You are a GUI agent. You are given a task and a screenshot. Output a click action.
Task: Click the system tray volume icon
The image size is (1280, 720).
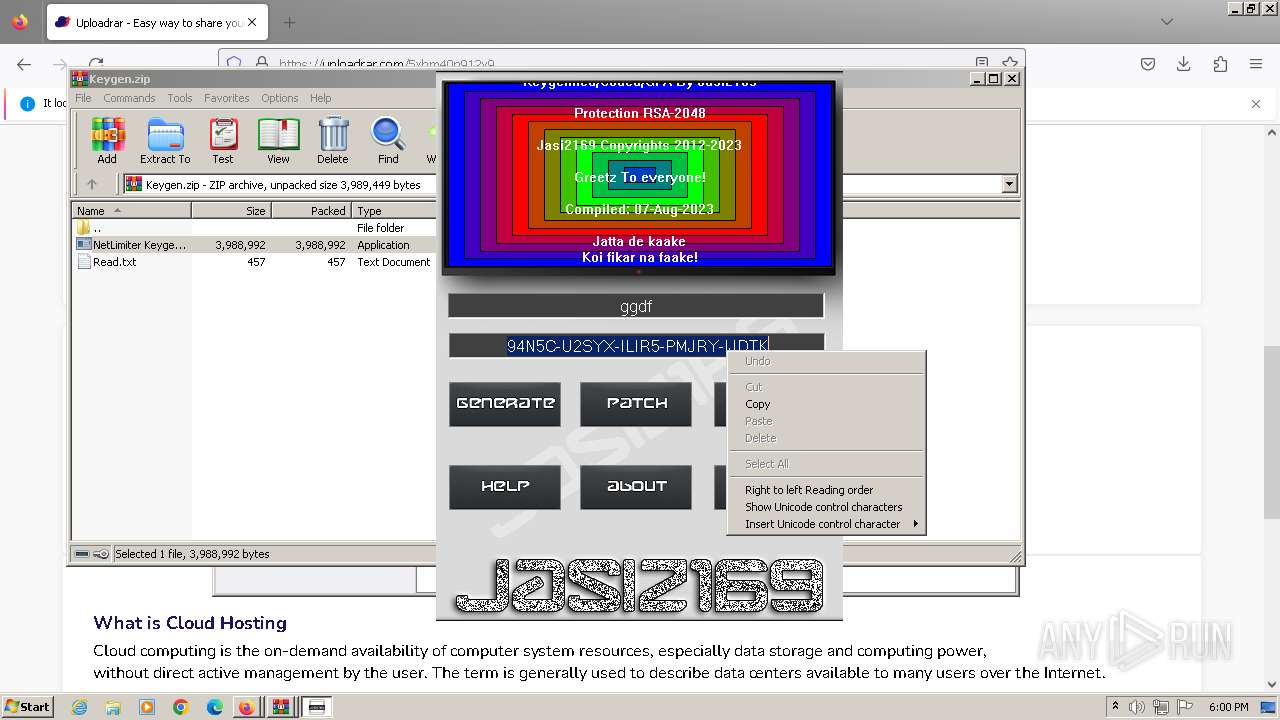1137,707
